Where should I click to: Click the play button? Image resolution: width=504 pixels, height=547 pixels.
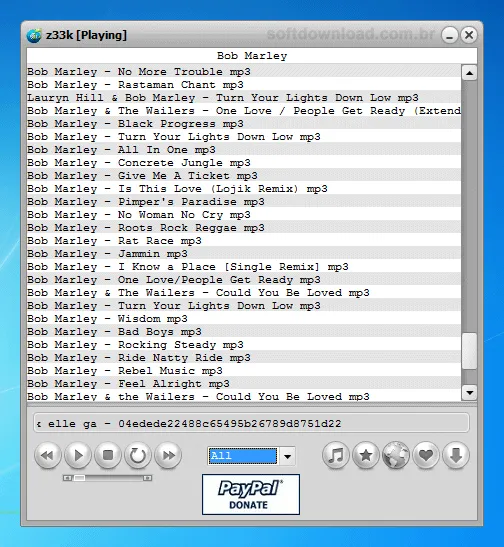pyautogui.click(x=78, y=455)
